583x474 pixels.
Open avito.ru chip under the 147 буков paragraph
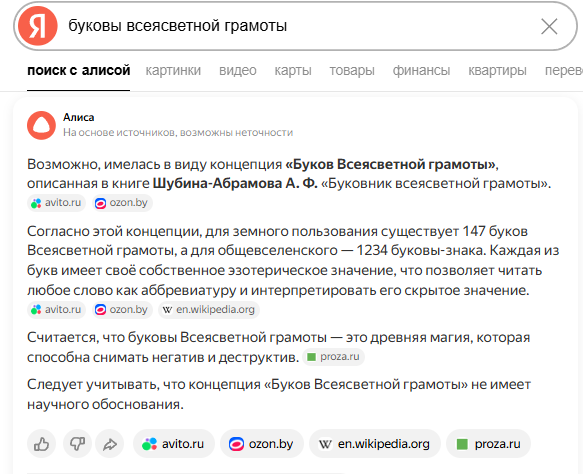coord(57,310)
